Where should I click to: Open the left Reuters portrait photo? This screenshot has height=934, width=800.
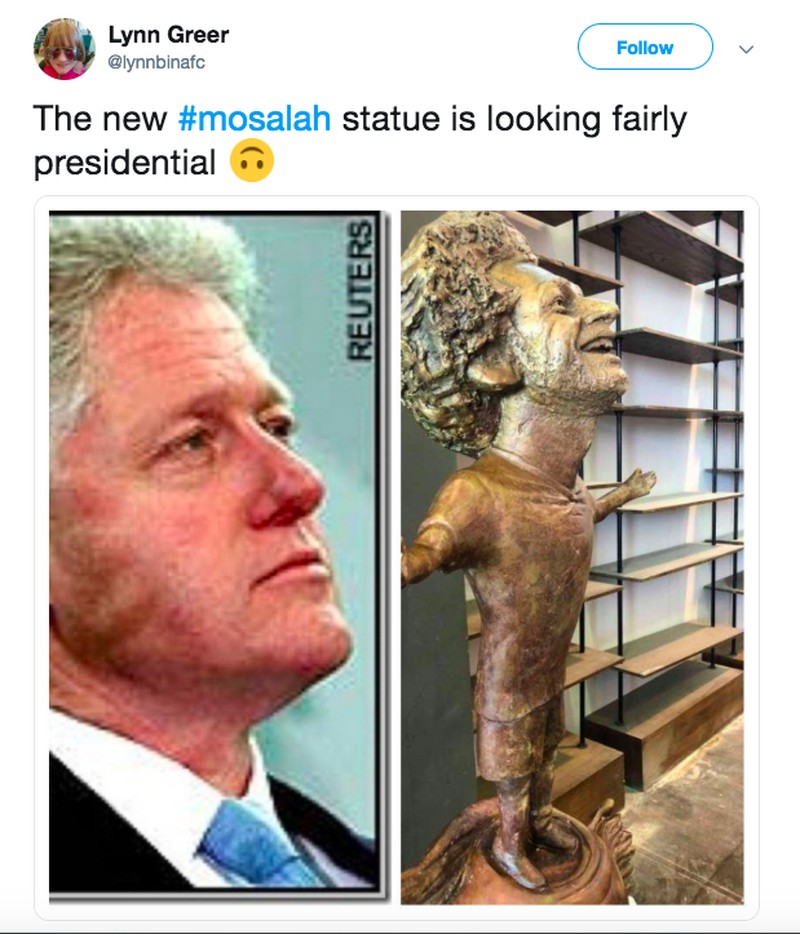tap(217, 553)
